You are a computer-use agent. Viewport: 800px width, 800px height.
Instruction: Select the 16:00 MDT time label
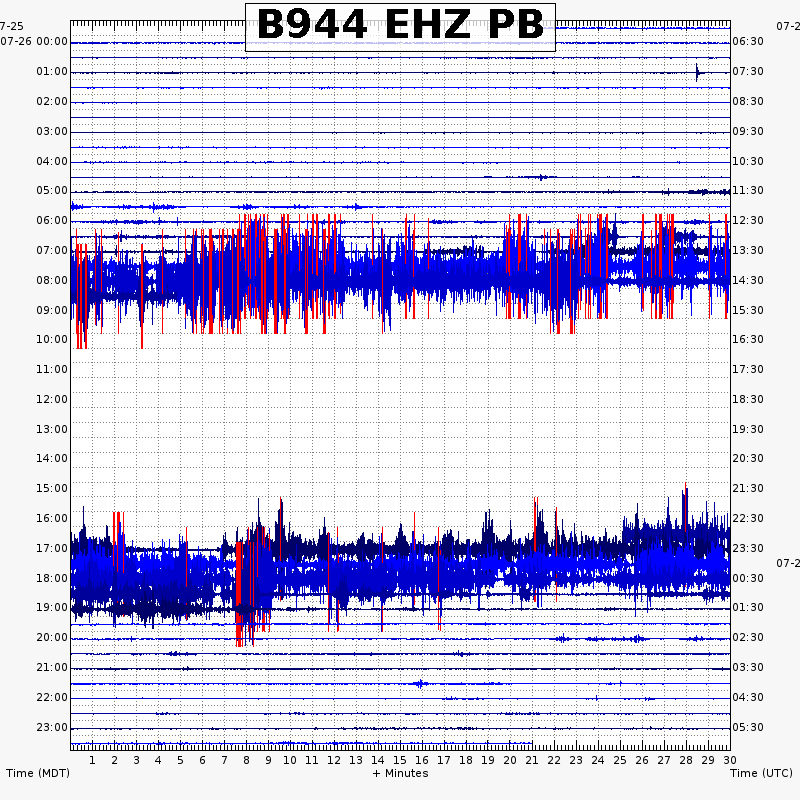pyautogui.click(x=52, y=518)
